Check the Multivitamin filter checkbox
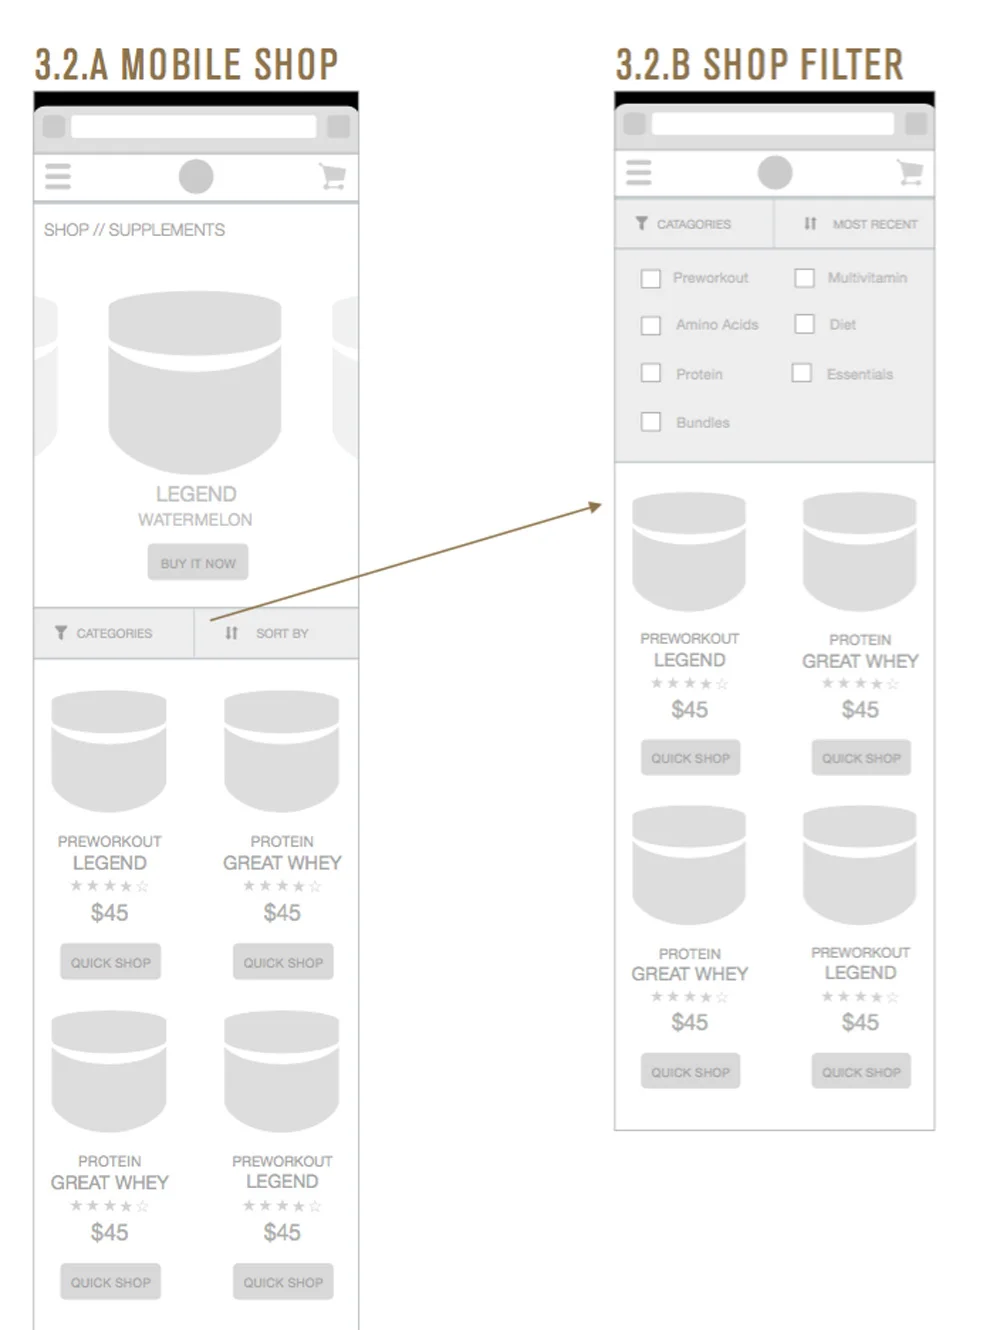This screenshot has height=1330, width=1000. [804, 278]
